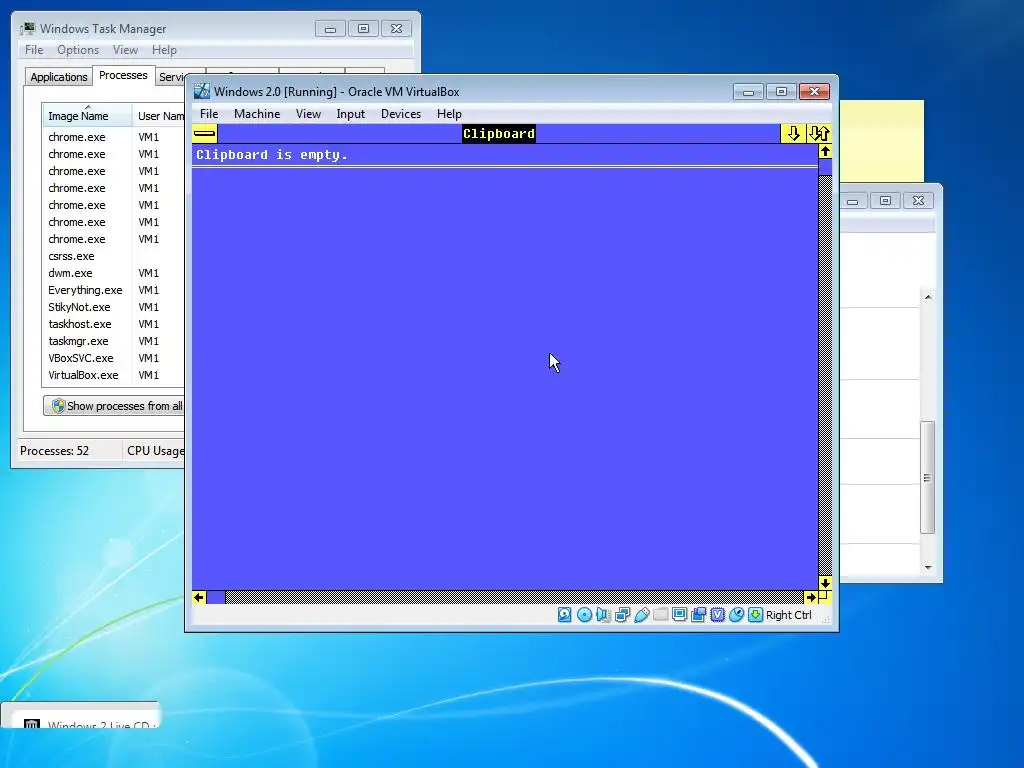Click the Right Ctrl host key label

pos(788,615)
